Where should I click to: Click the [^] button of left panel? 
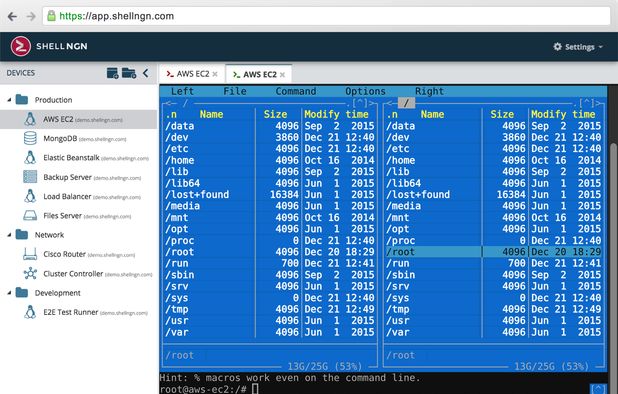[359, 104]
